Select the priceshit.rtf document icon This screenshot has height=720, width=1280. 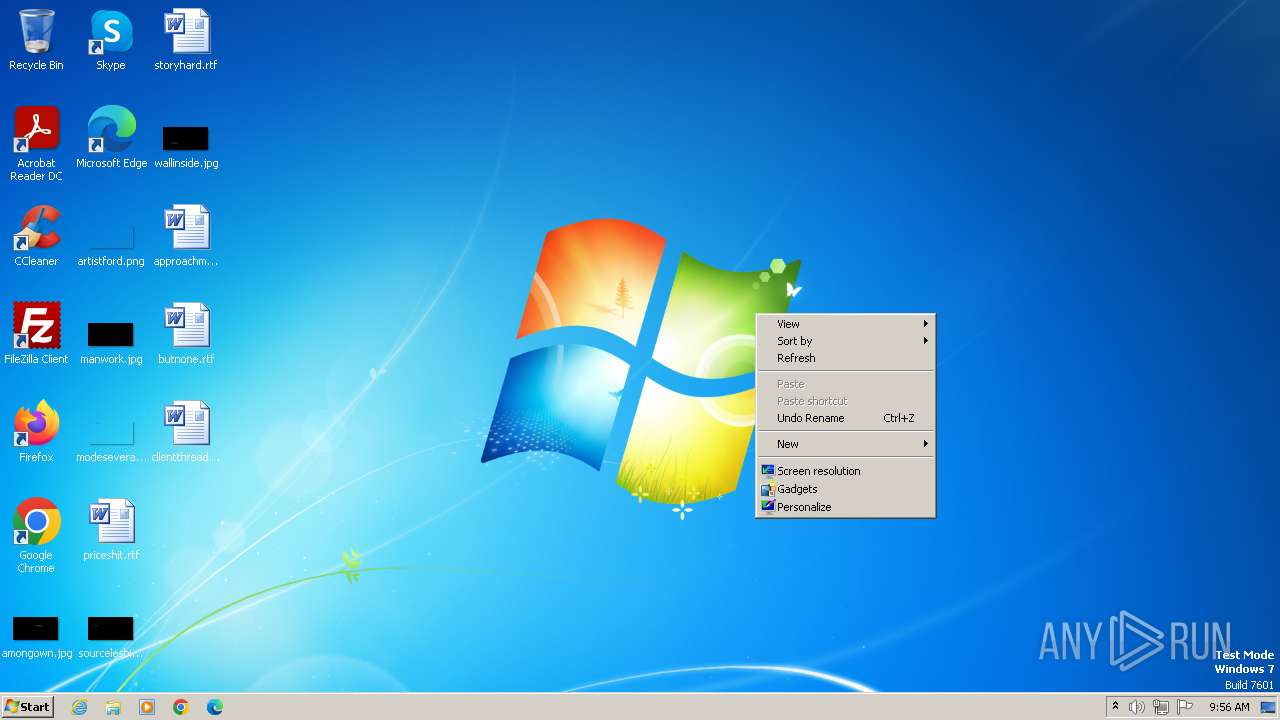pos(111,530)
